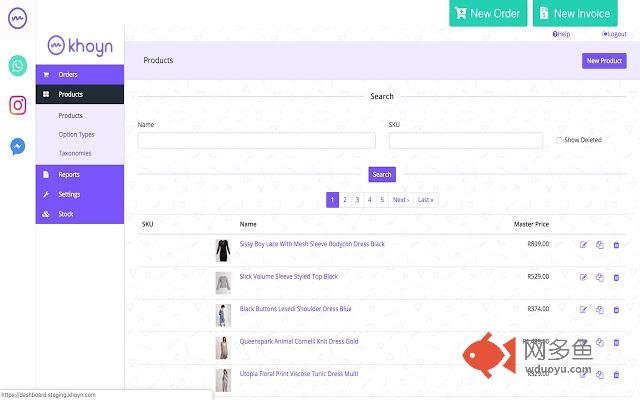Click the SKU search input field

466,141
